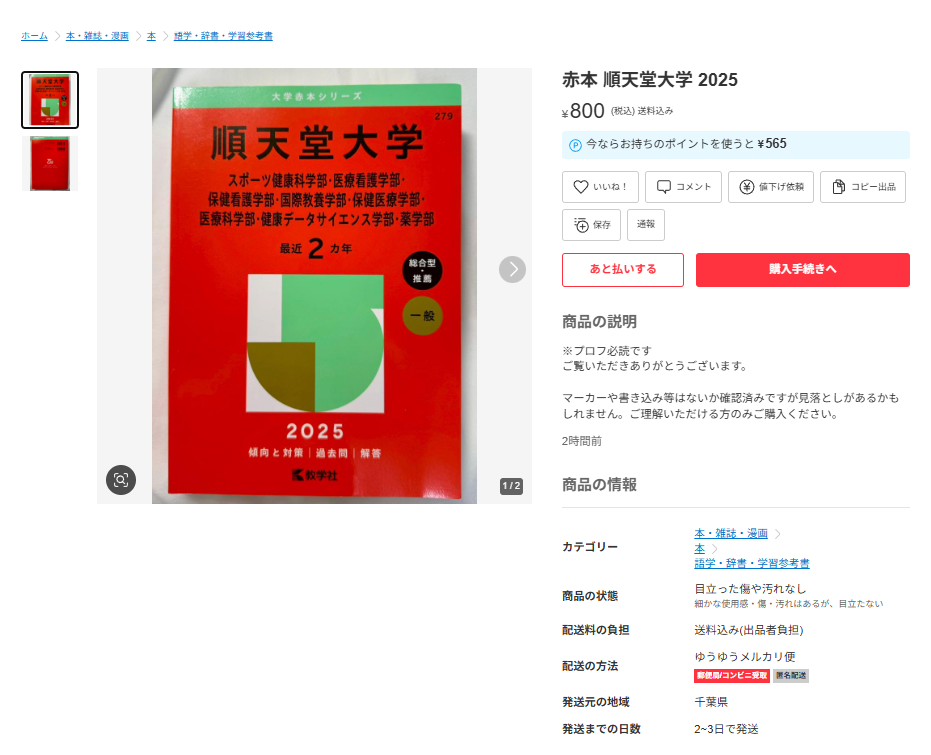Click the heart いいね! button

(600, 187)
